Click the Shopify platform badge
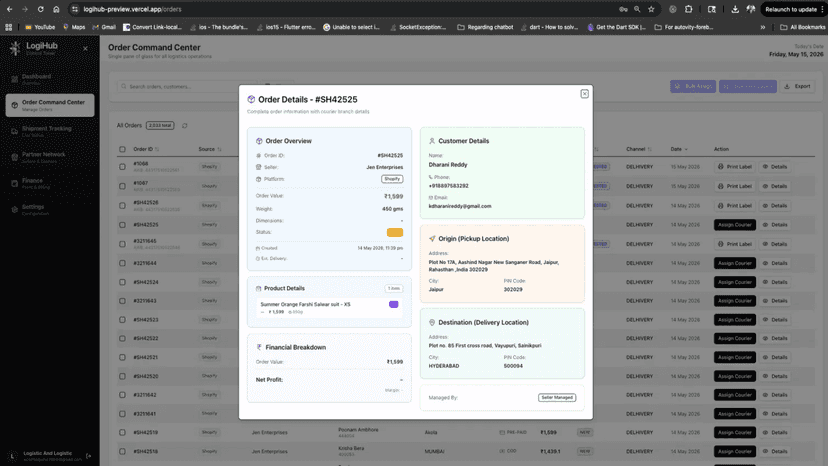Viewport: 828px width, 466px height. click(392, 179)
